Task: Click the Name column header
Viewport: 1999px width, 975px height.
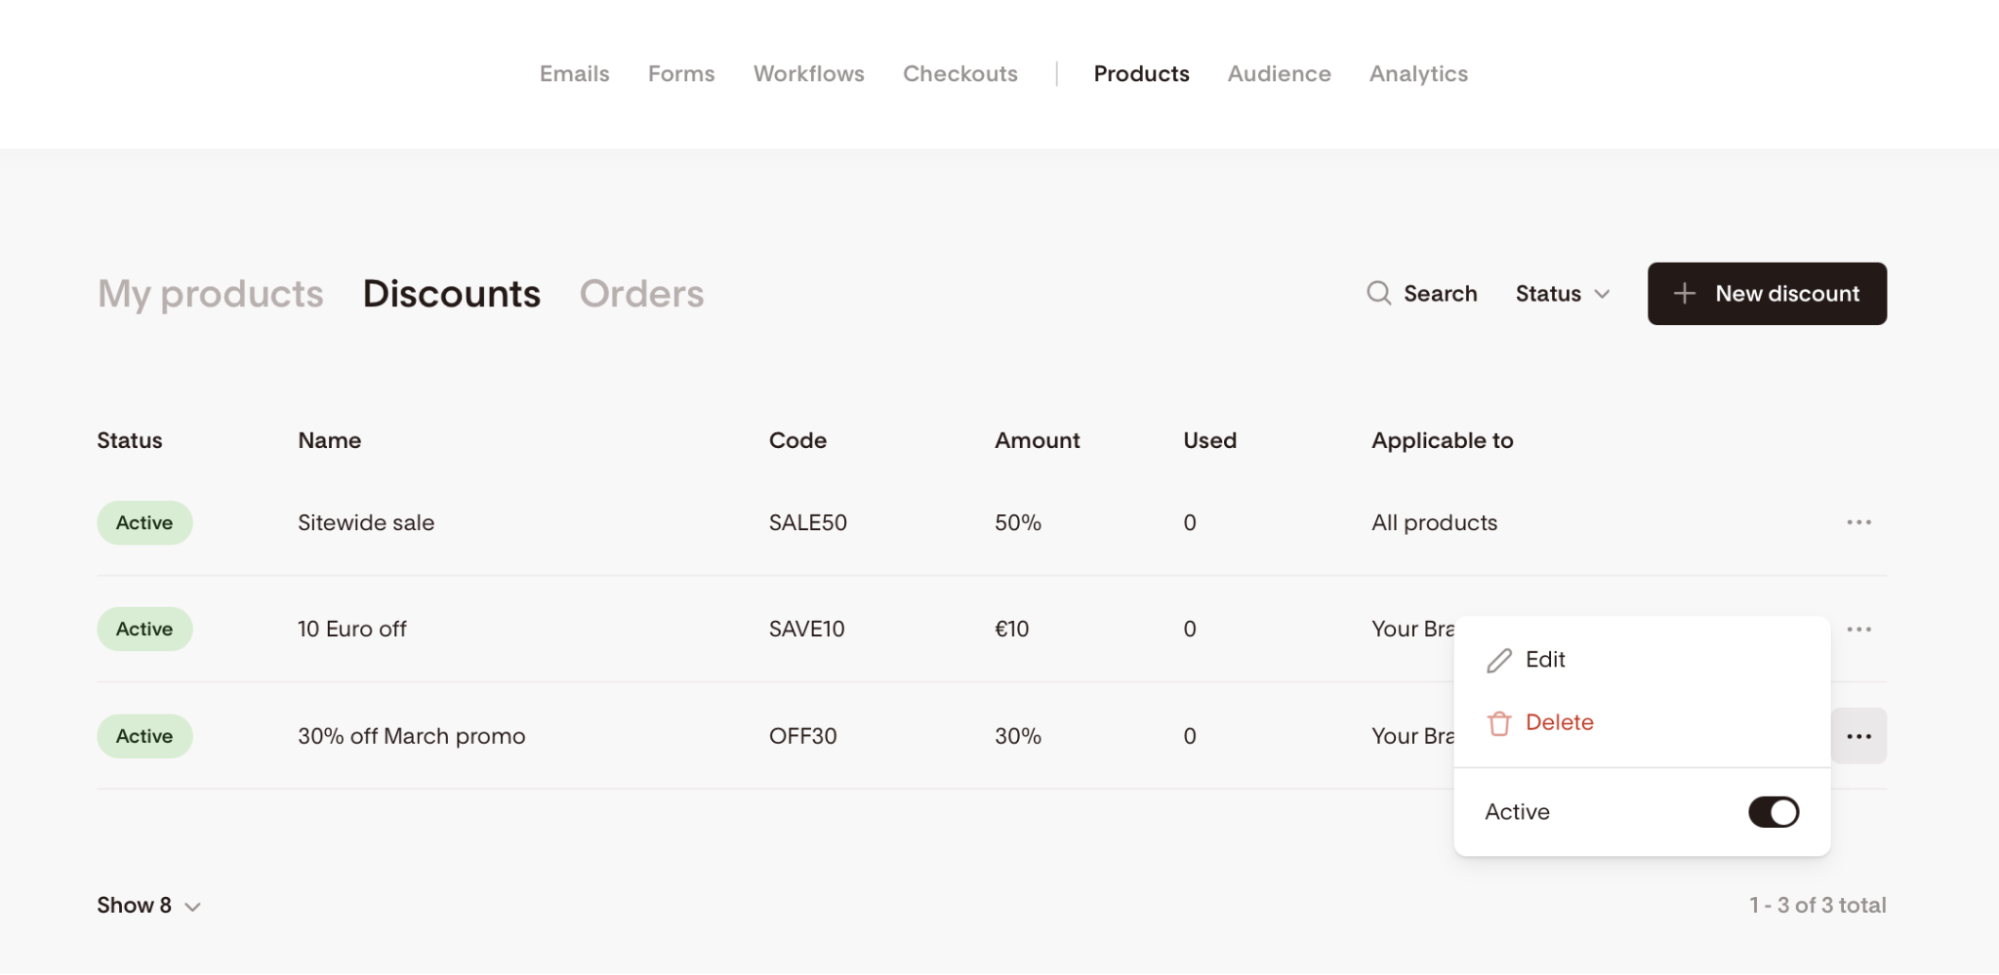Action: pyautogui.click(x=329, y=440)
